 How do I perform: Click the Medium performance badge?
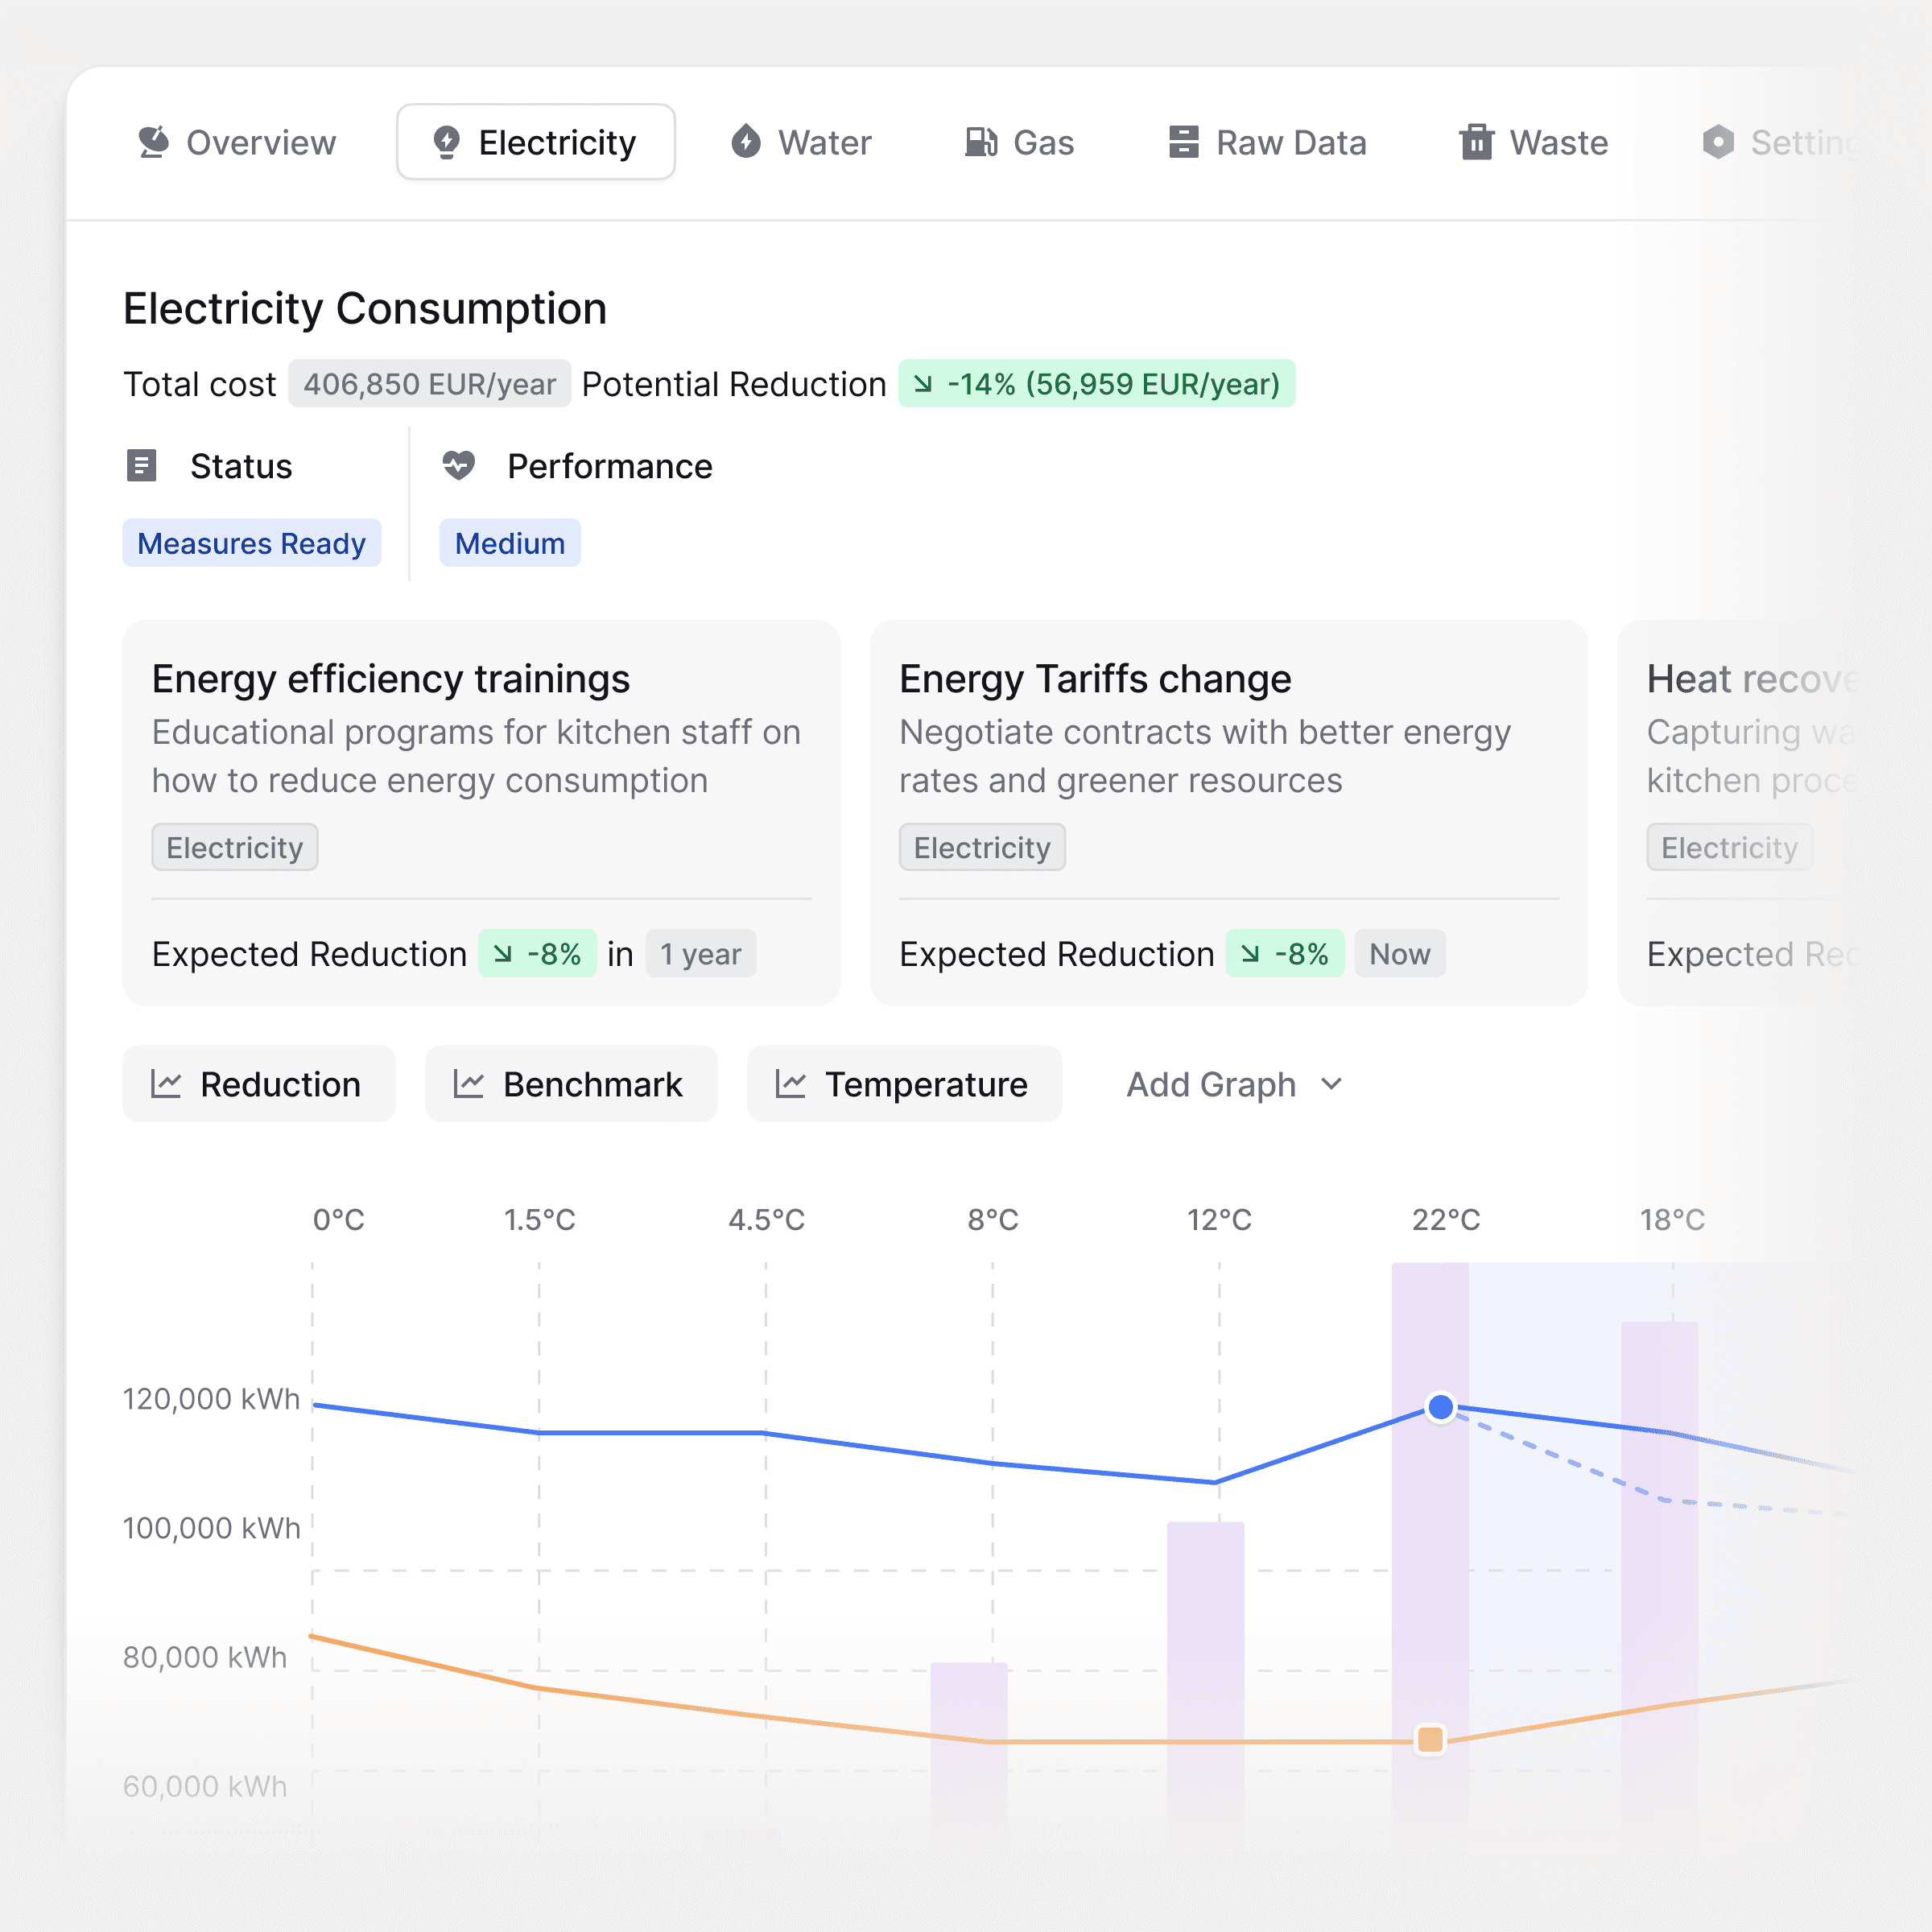(510, 543)
